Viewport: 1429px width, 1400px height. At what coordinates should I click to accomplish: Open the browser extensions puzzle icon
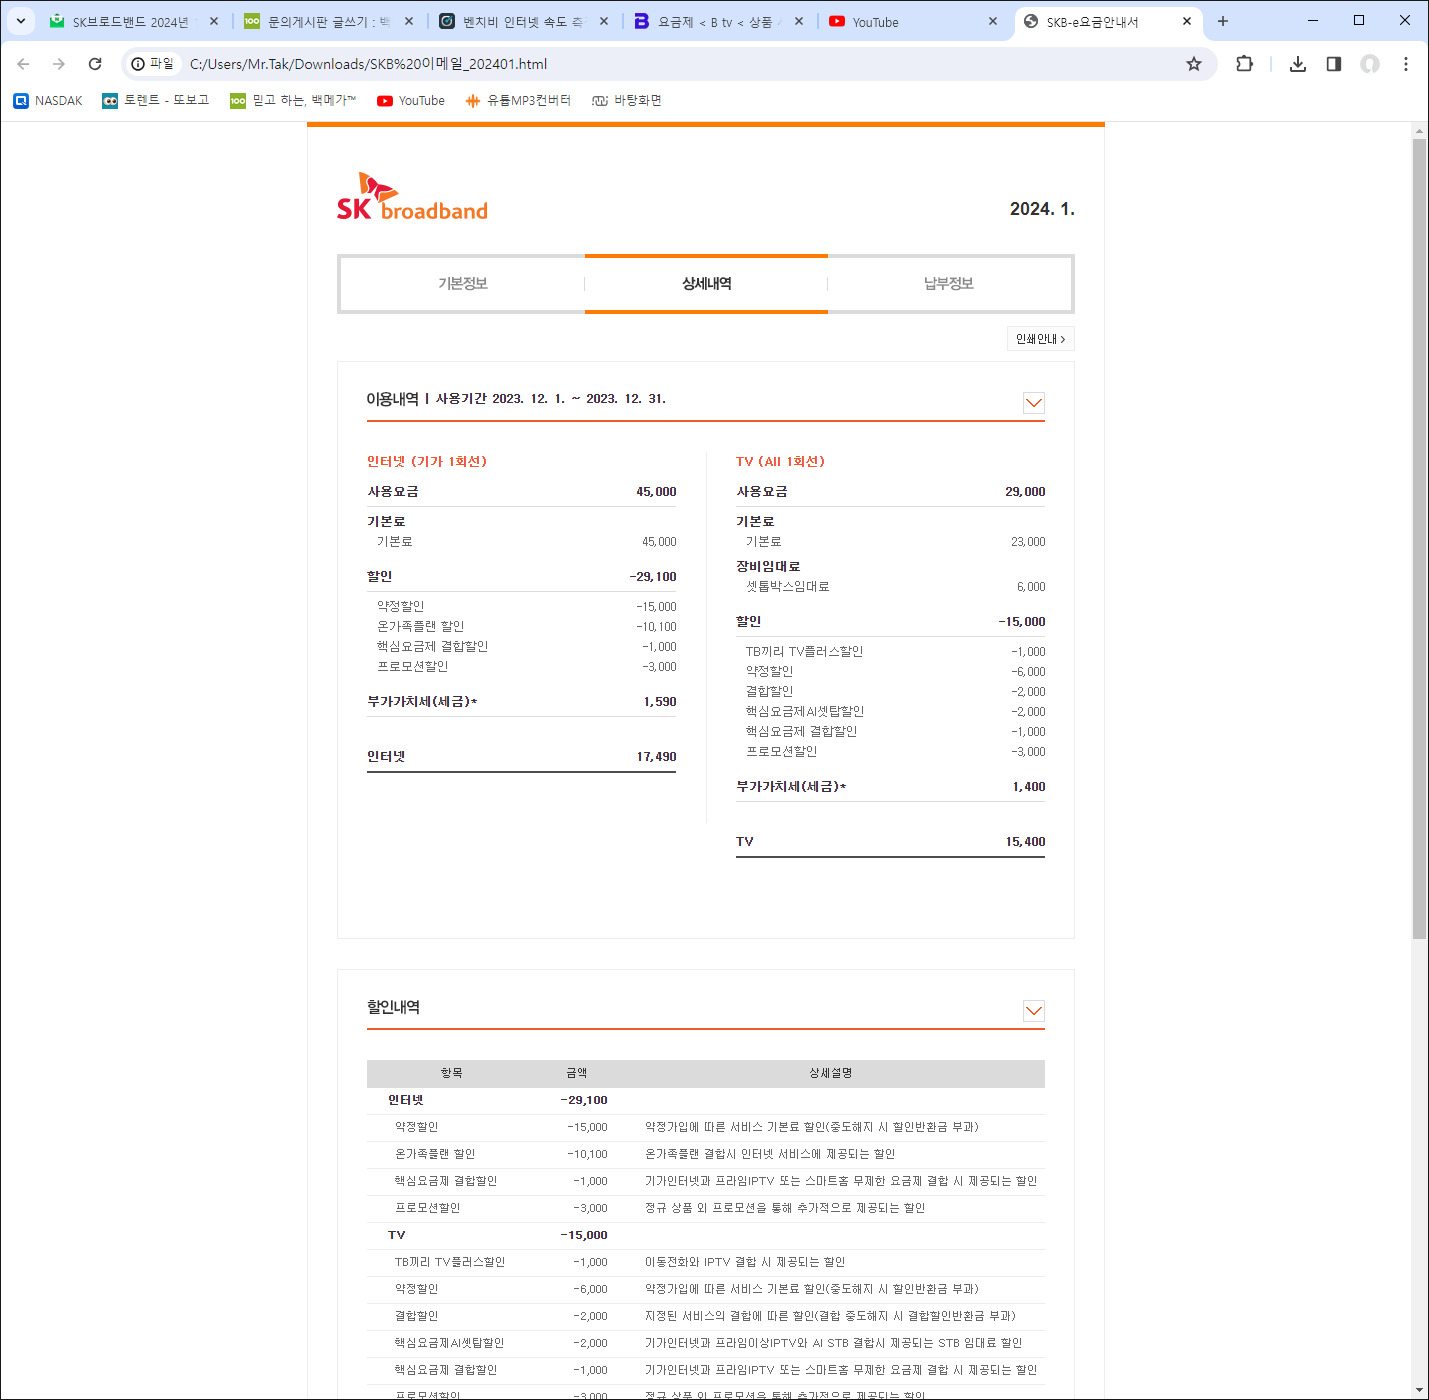1244,64
